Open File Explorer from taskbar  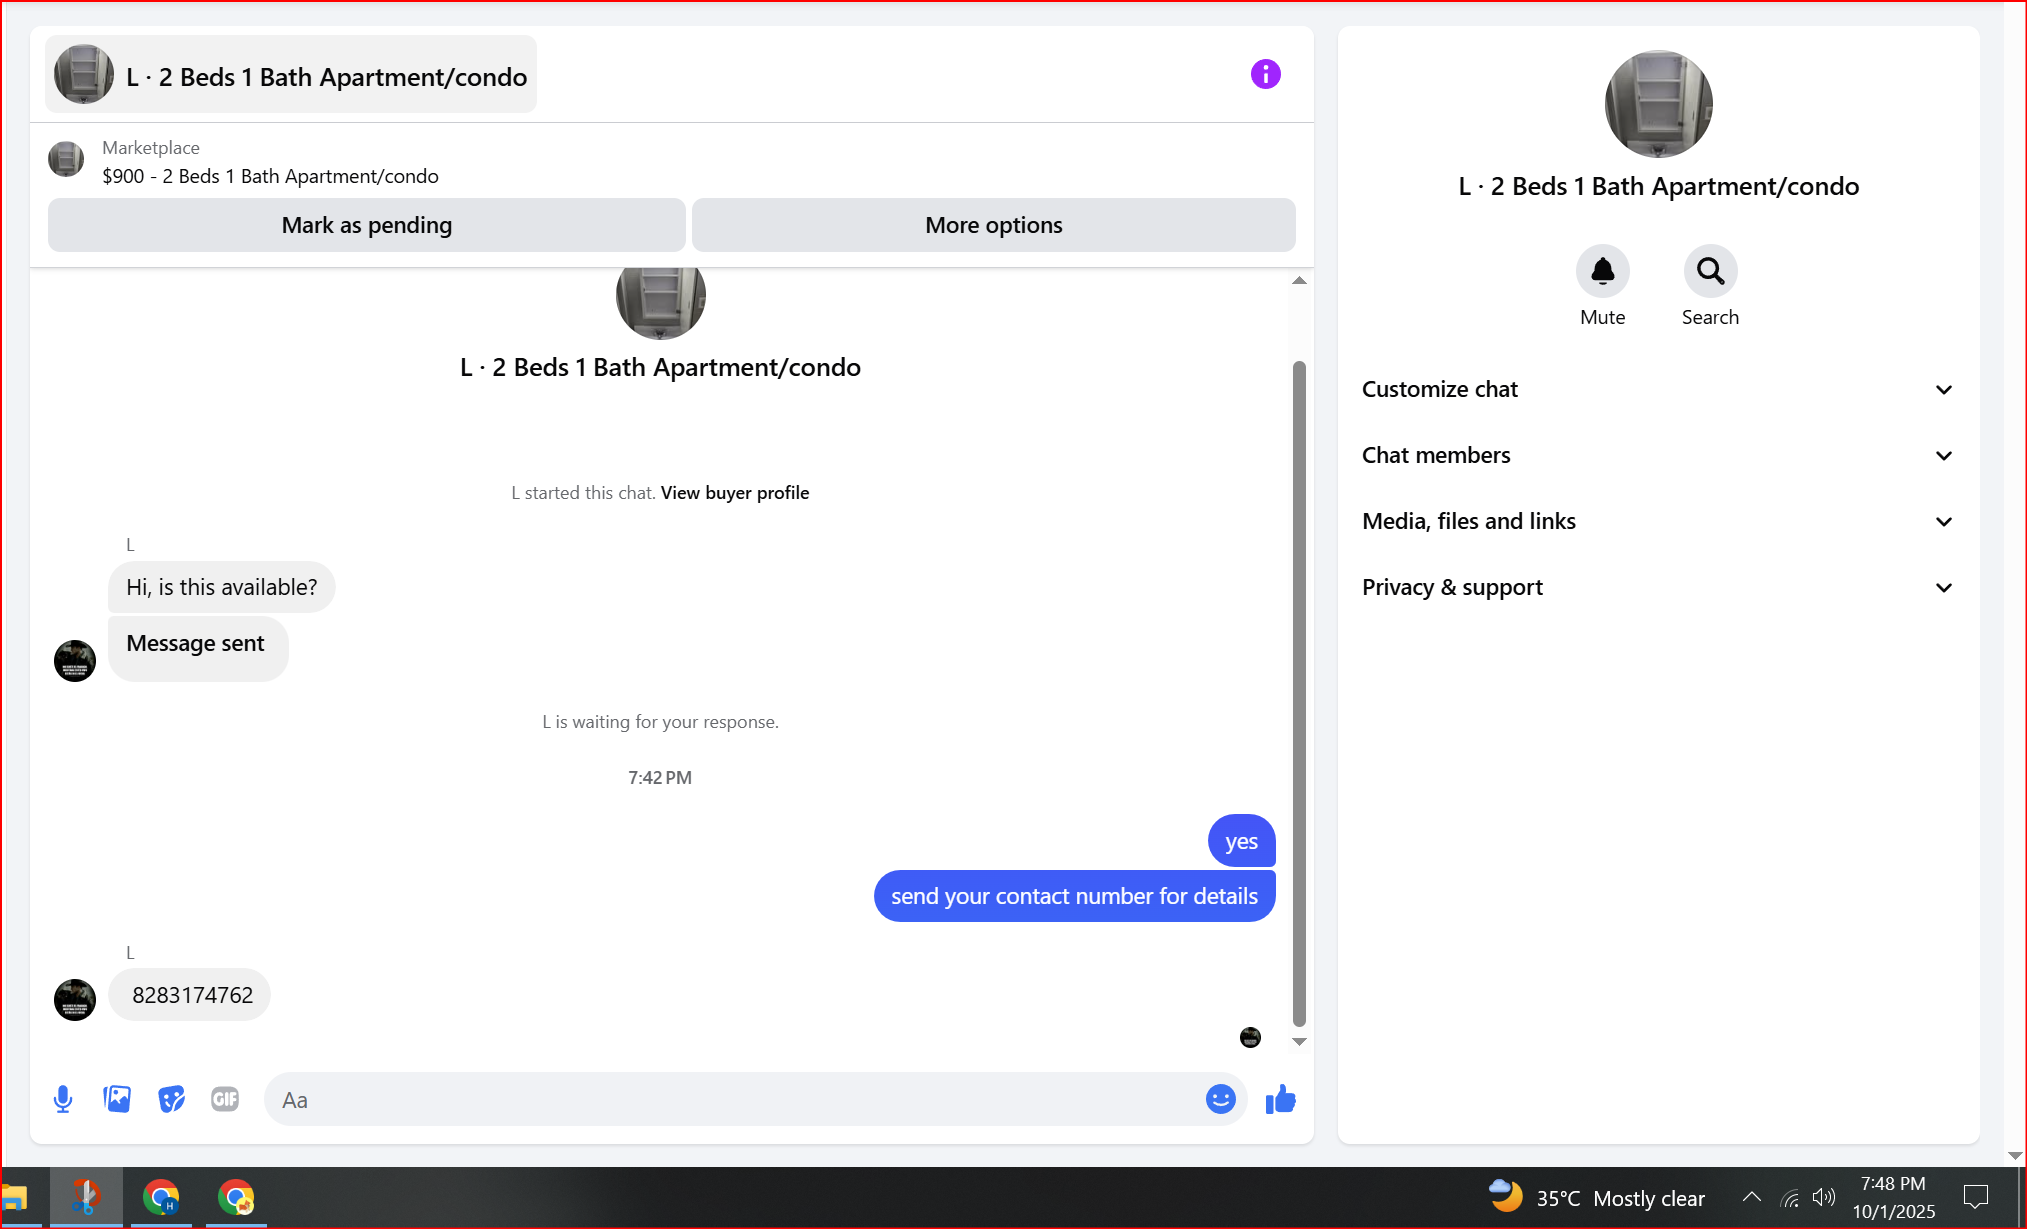click(x=14, y=1197)
